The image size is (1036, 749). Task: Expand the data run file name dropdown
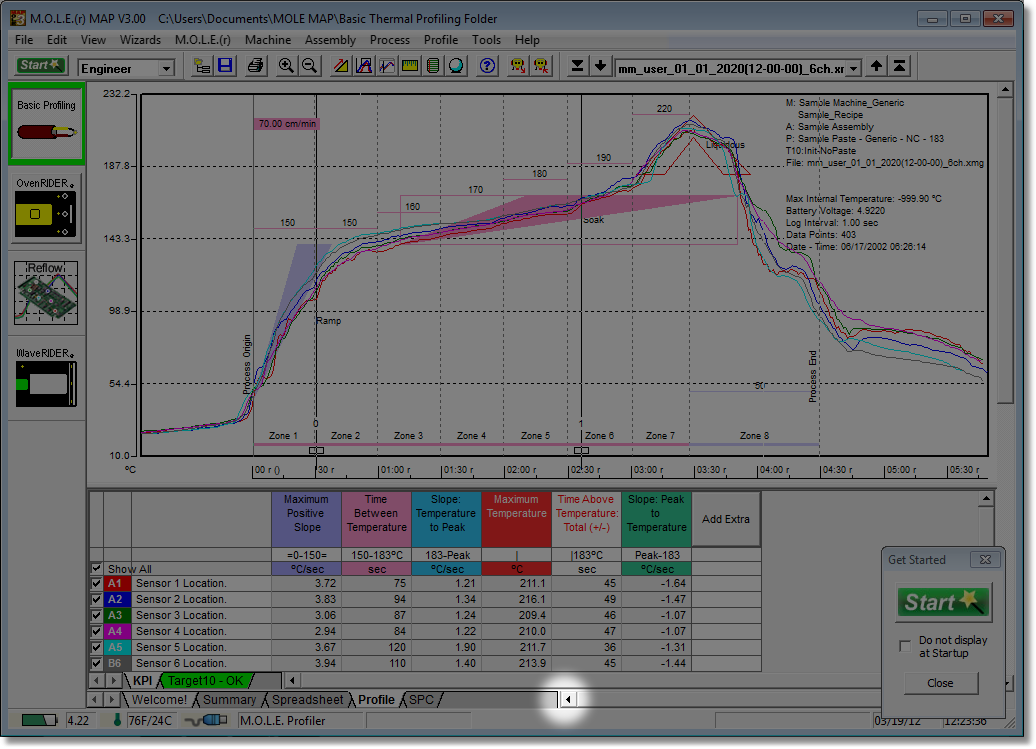(x=854, y=68)
